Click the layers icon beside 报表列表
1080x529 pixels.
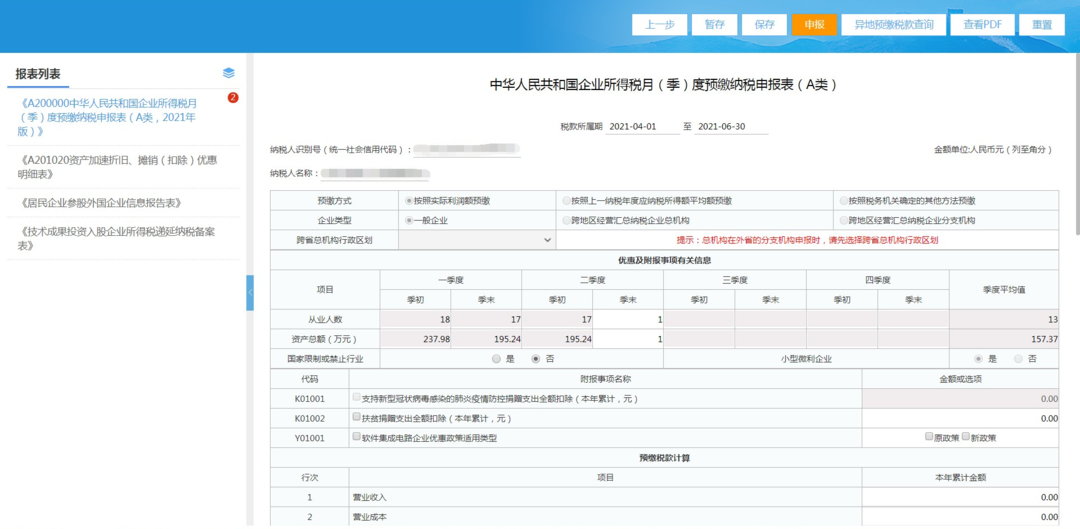(229, 74)
